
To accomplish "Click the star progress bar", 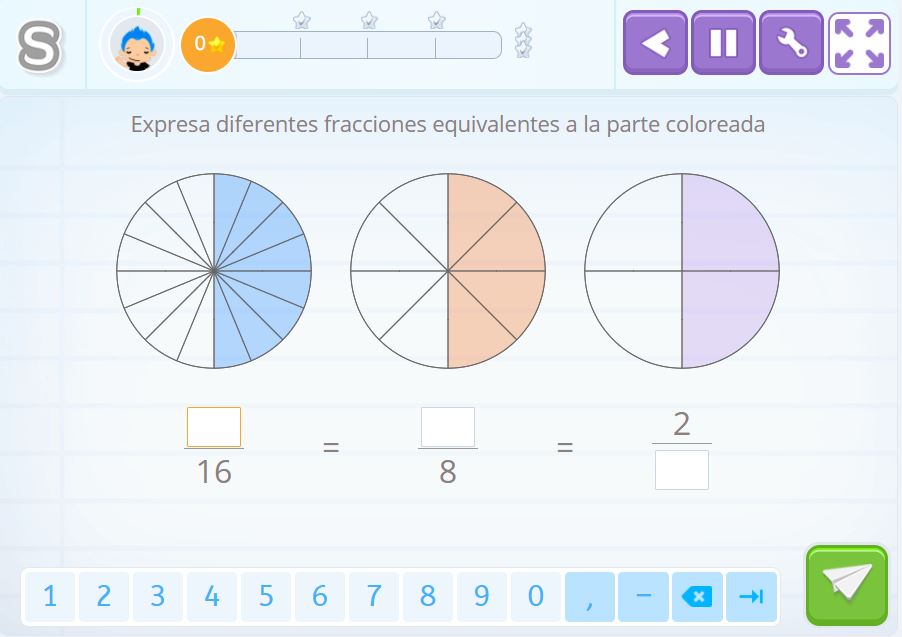I will pyautogui.click(x=368, y=45).
